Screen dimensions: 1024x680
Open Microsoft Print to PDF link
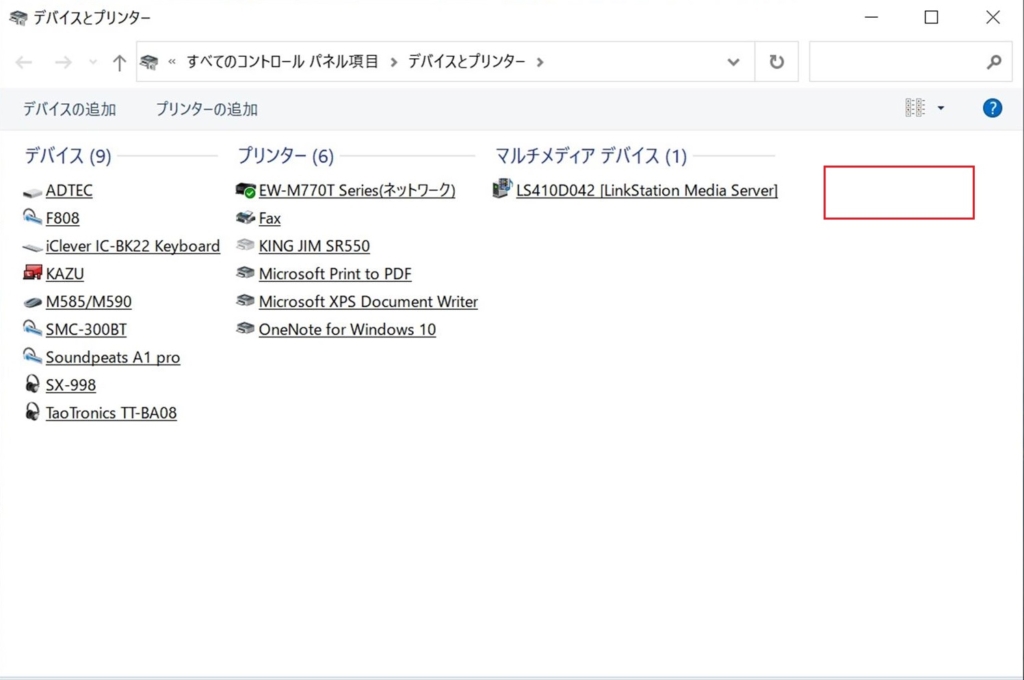(335, 274)
